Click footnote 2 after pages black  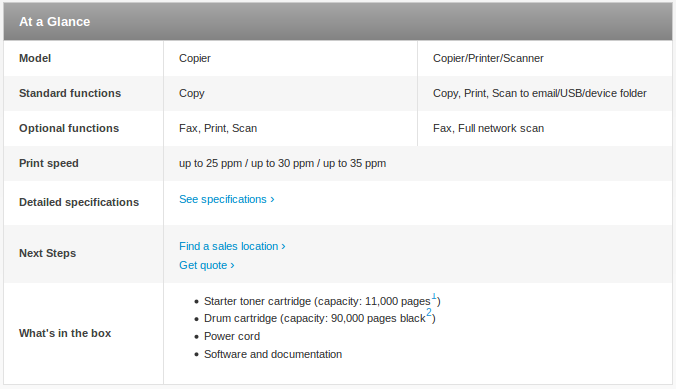pyautogui.click(x=429, y=312)
